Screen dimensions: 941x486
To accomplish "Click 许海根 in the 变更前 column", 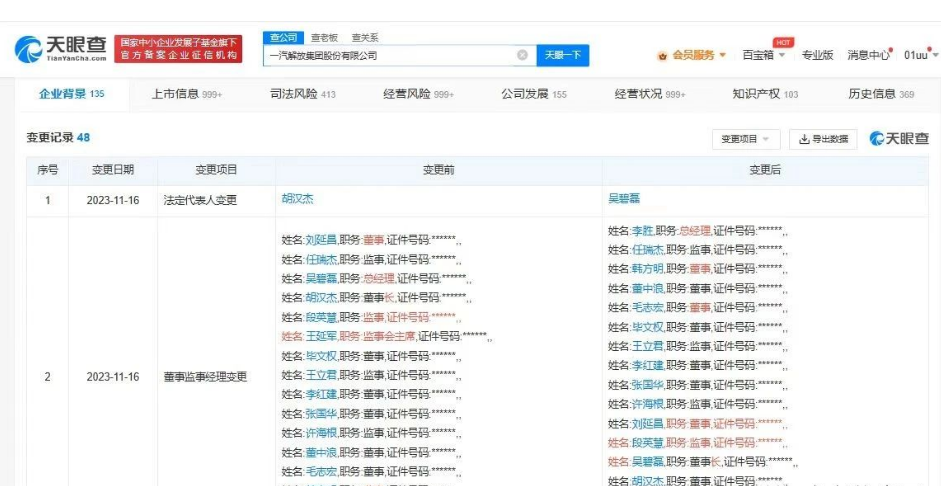I will [x=320, y=432].
